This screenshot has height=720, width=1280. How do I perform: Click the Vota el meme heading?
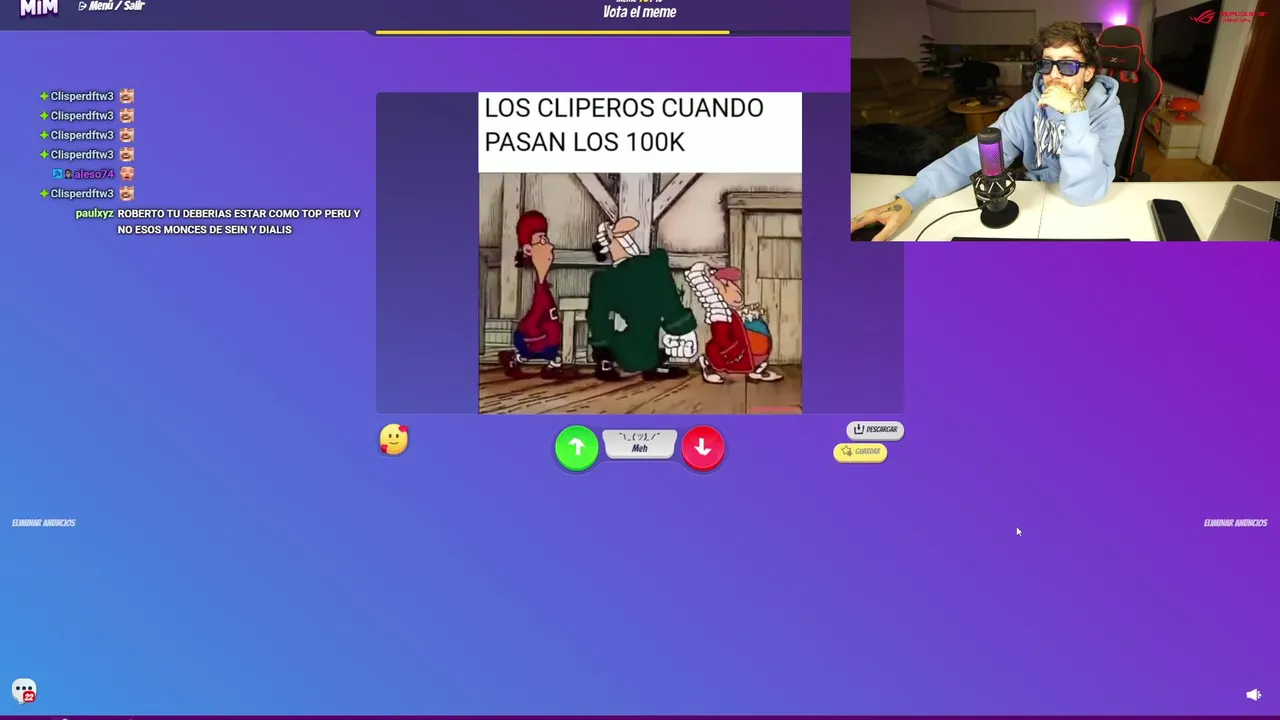pos(640,12)
